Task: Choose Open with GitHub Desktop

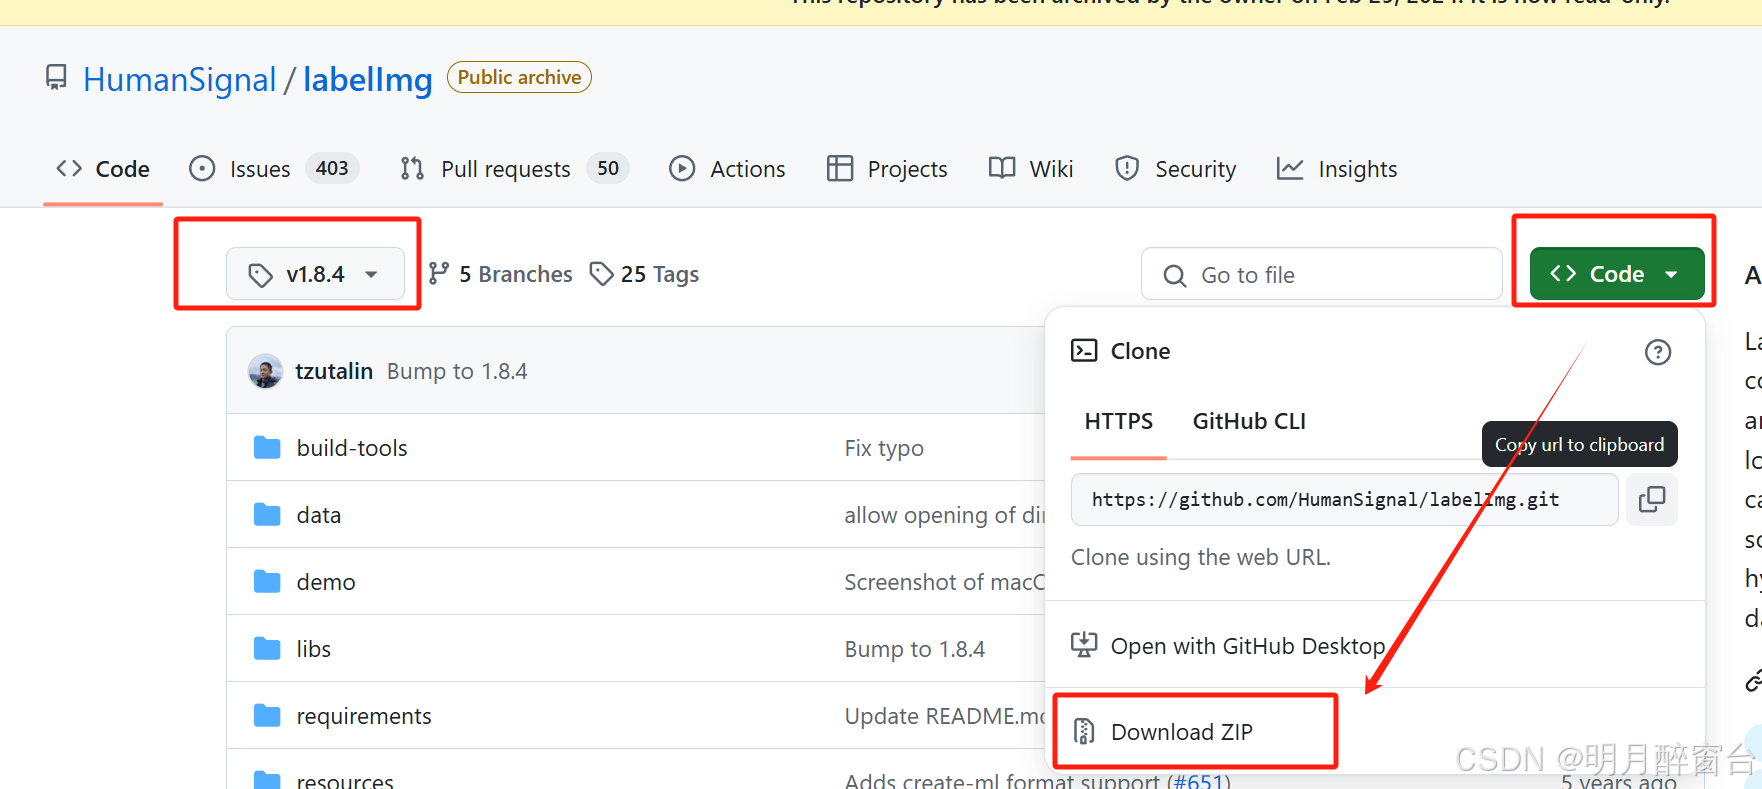Action: coord(1228,646)
